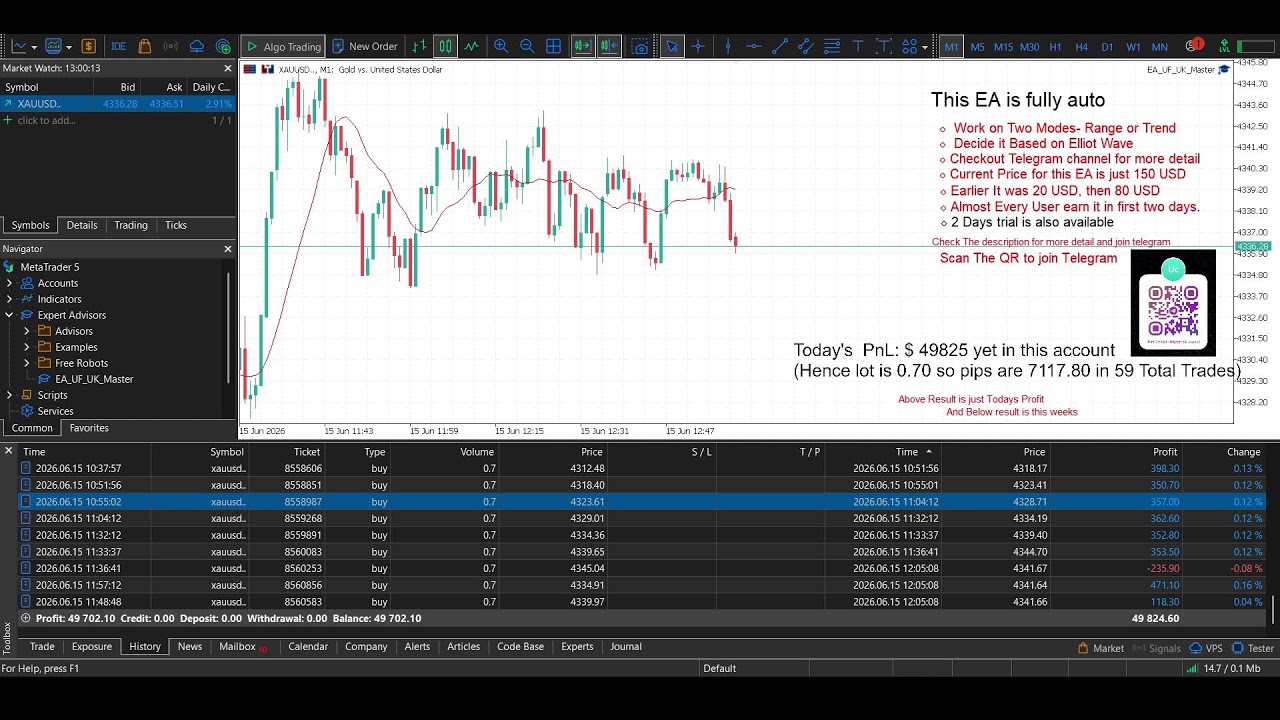The width and height of the screenshot is (1280, 720).
Task: Select the text T tool
Action: (x=858, y=46)
